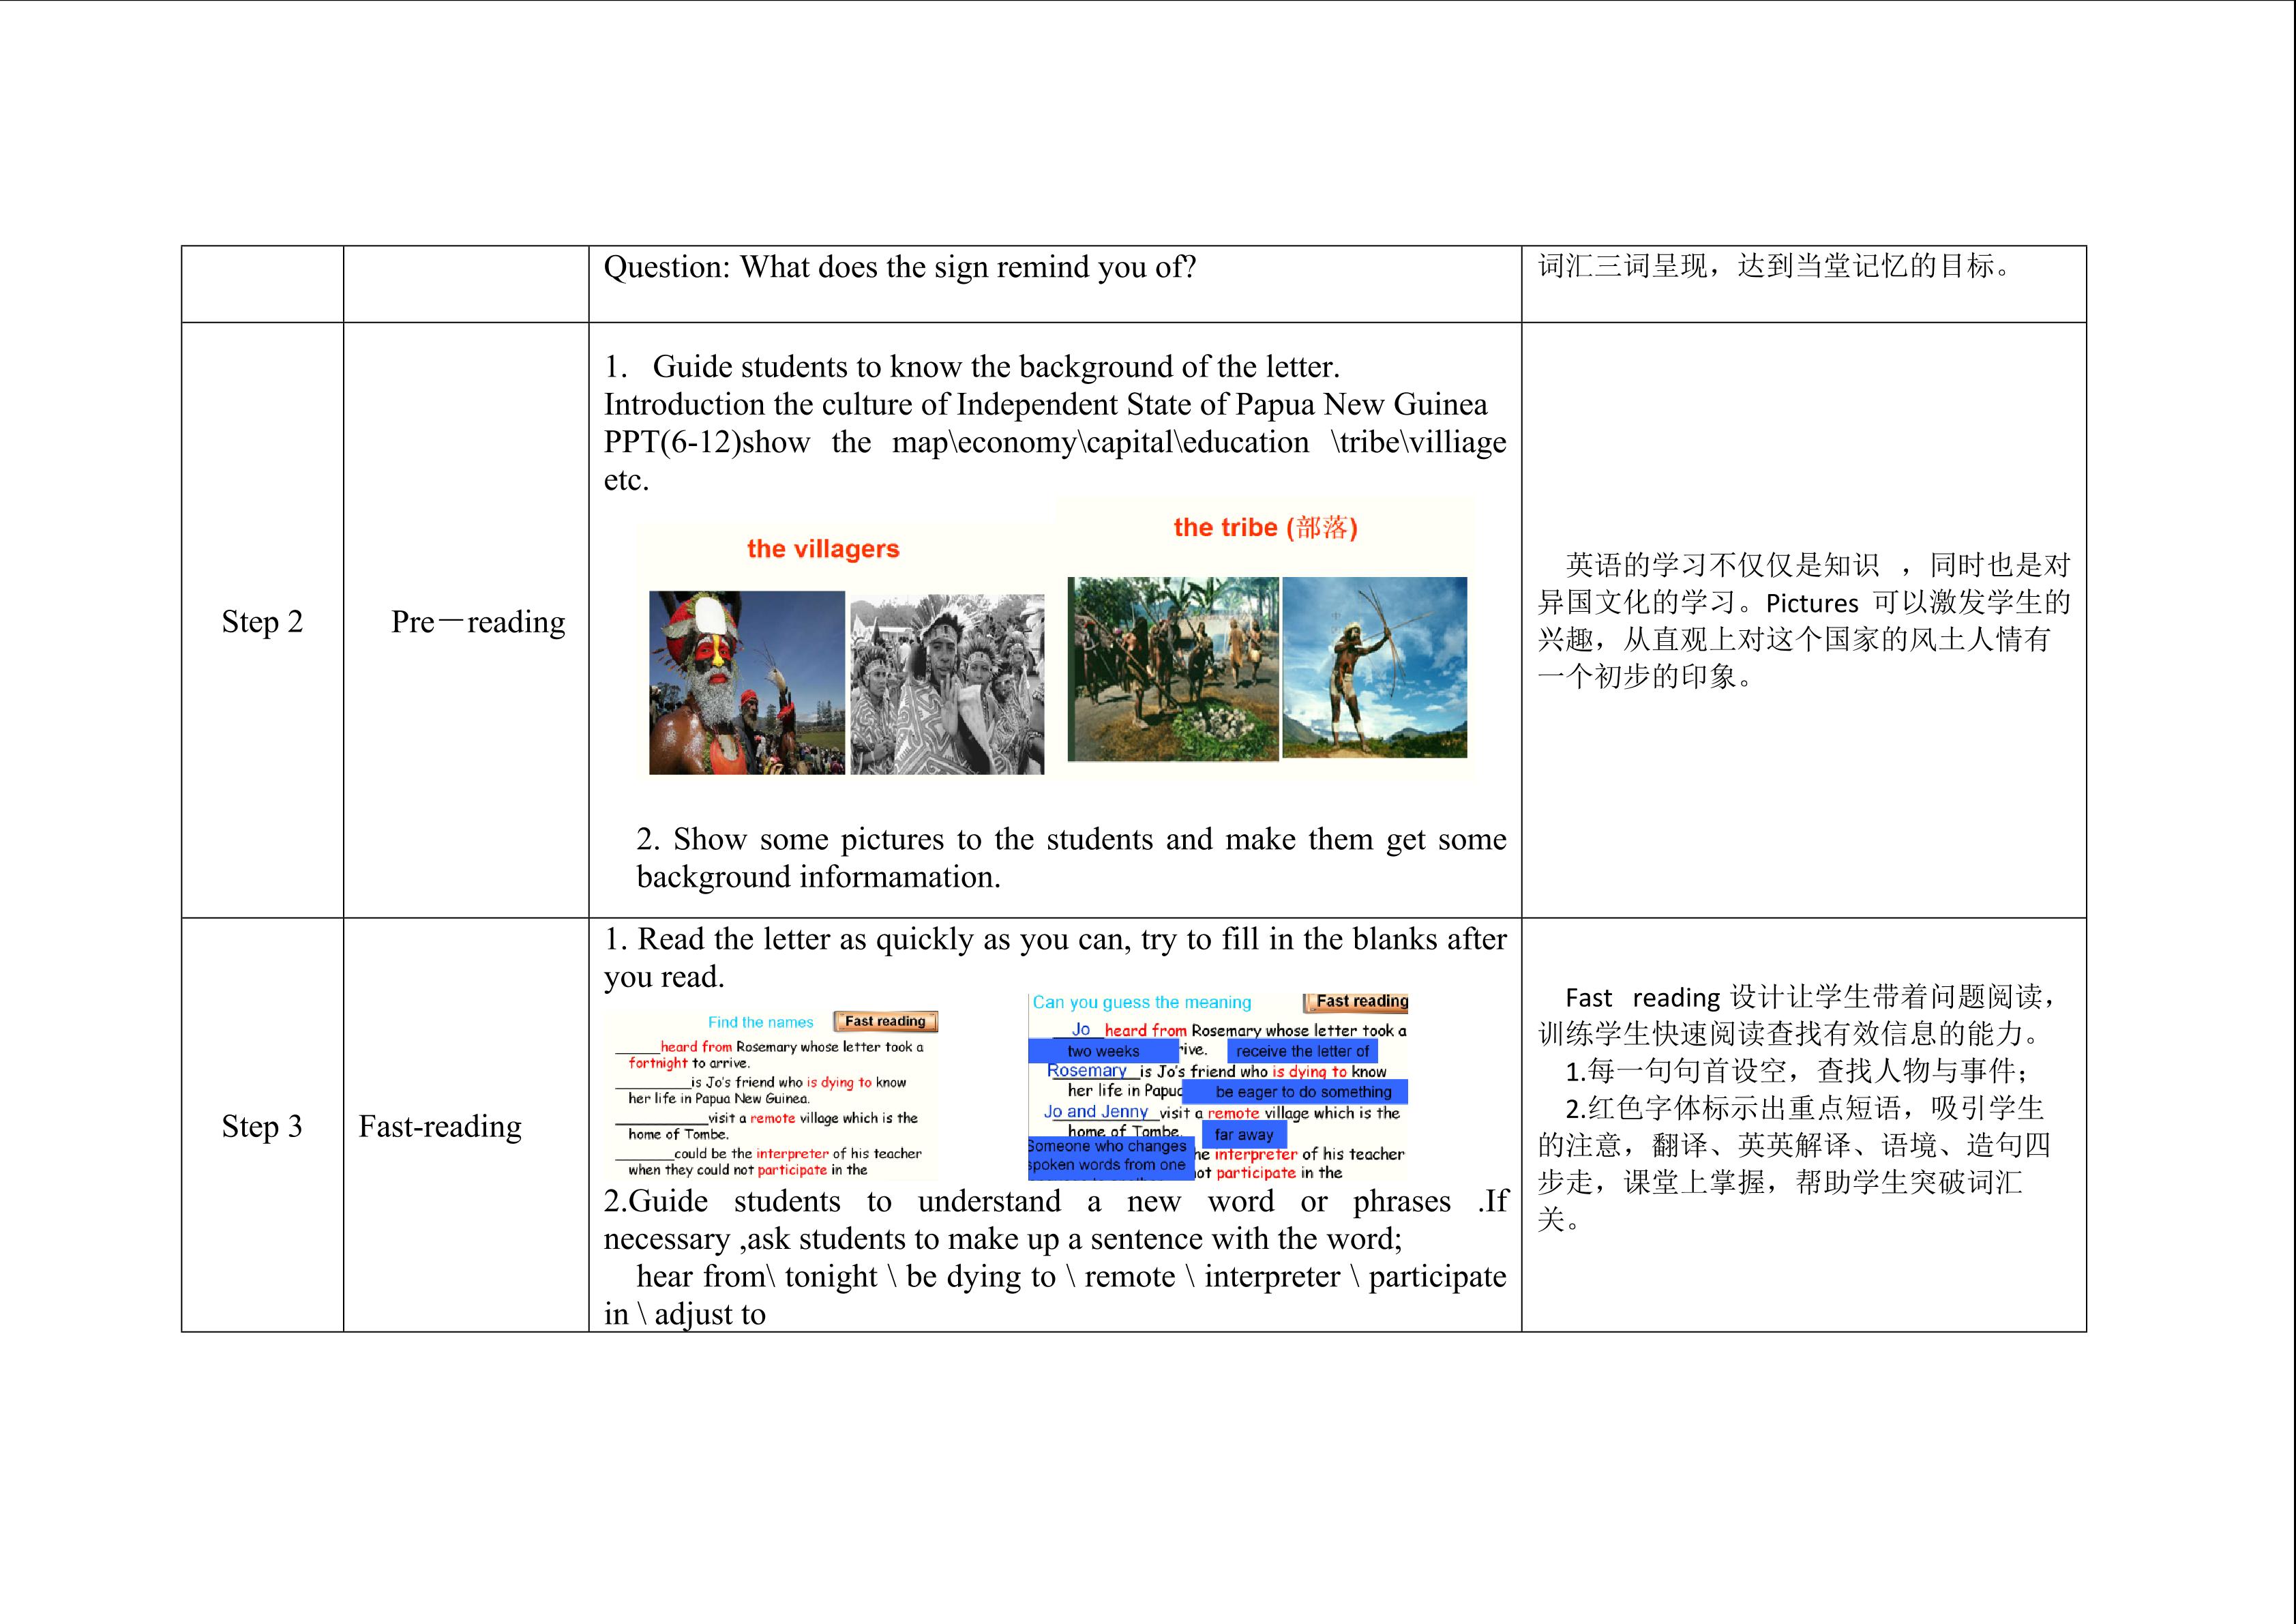Screen dimensions: 2296x1624
Task: Click 'Question: What does the sign' text
Action: [x=899, y=267]
